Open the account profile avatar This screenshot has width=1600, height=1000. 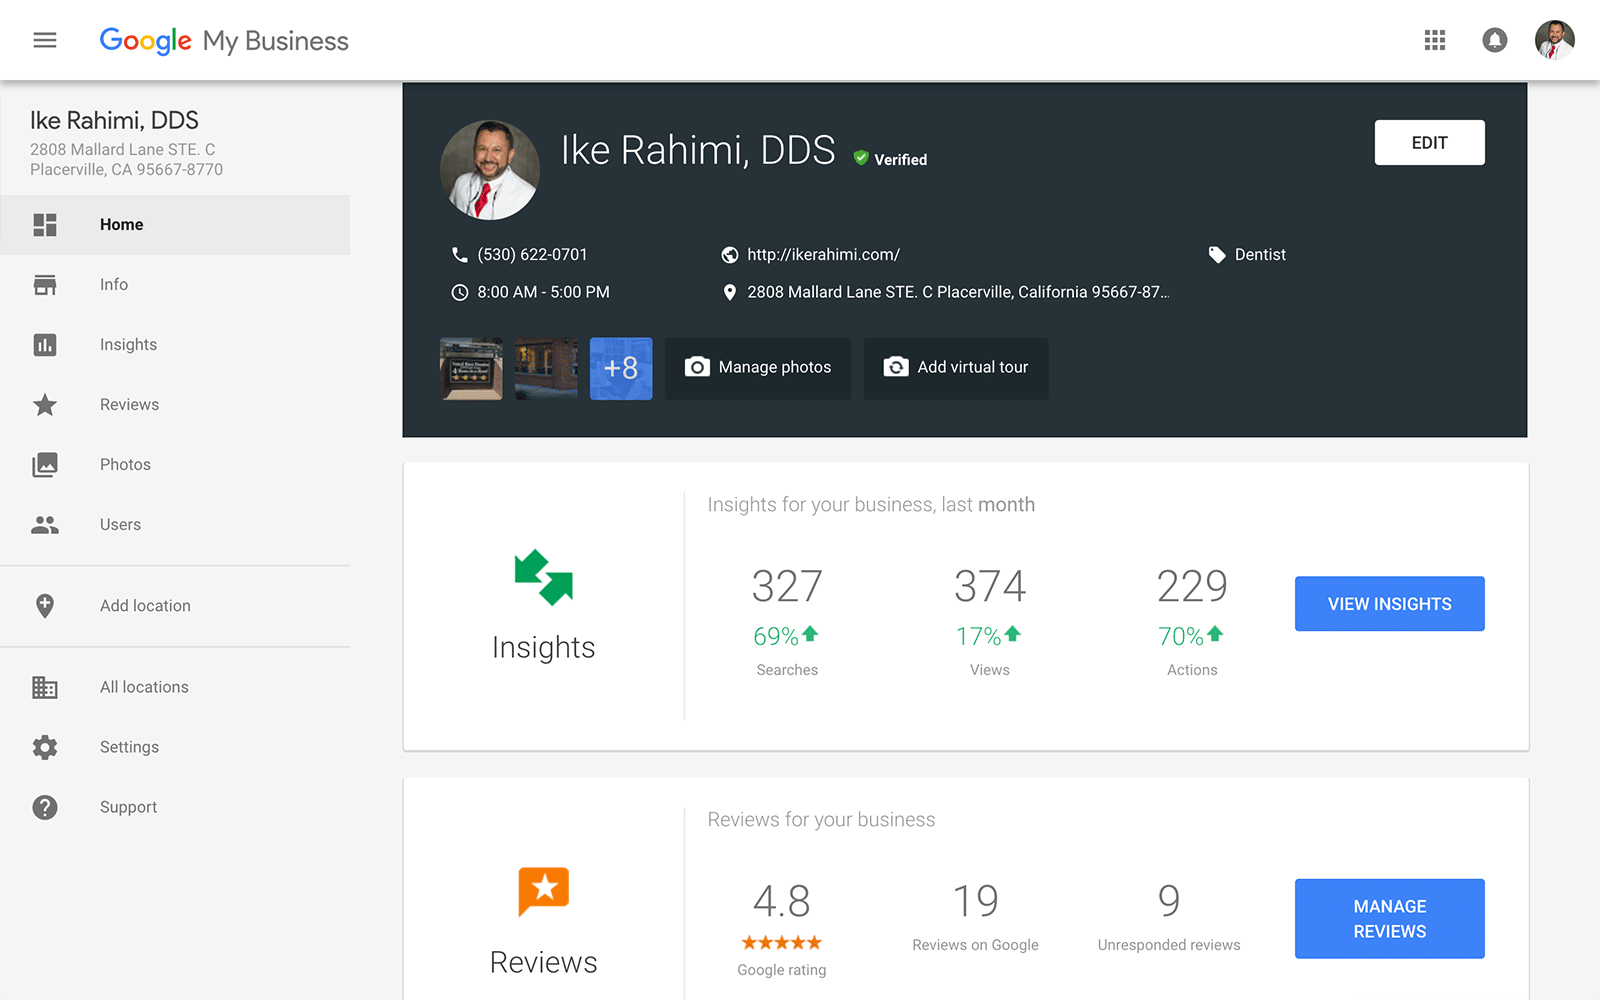click(x=1555, y=40)
